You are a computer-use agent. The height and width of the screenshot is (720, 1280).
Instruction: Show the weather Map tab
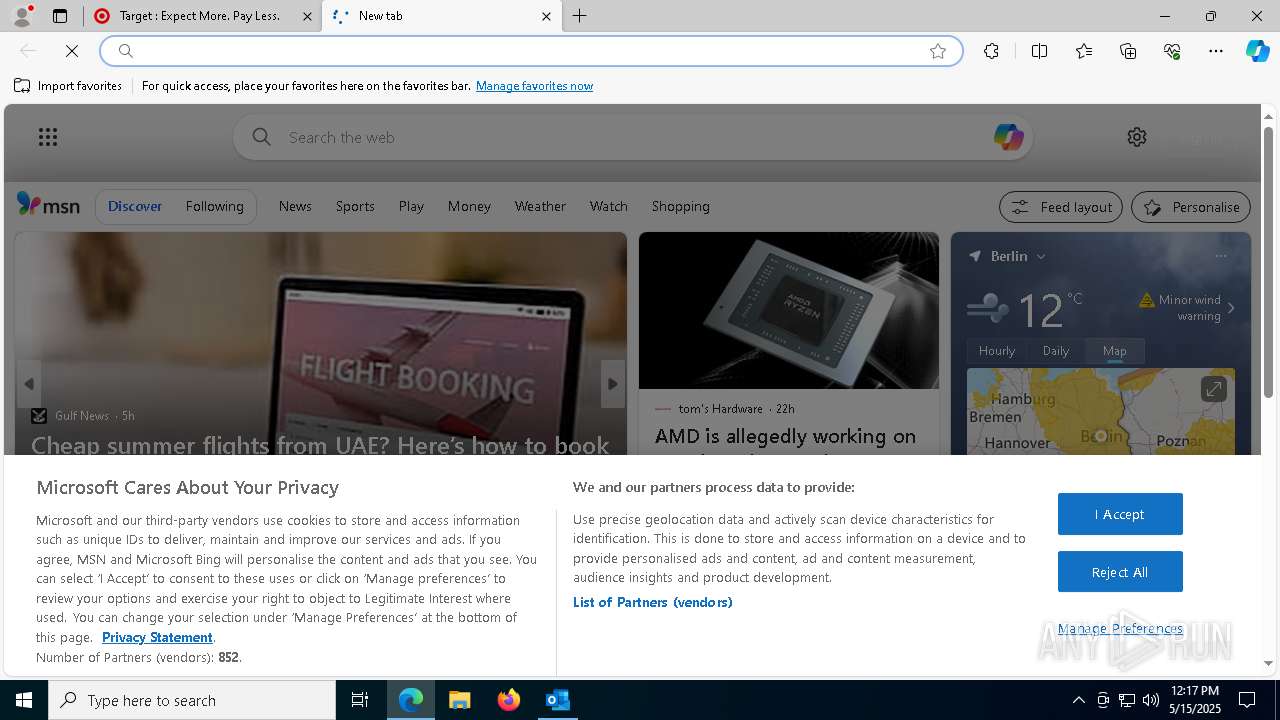pos(1114,350)
